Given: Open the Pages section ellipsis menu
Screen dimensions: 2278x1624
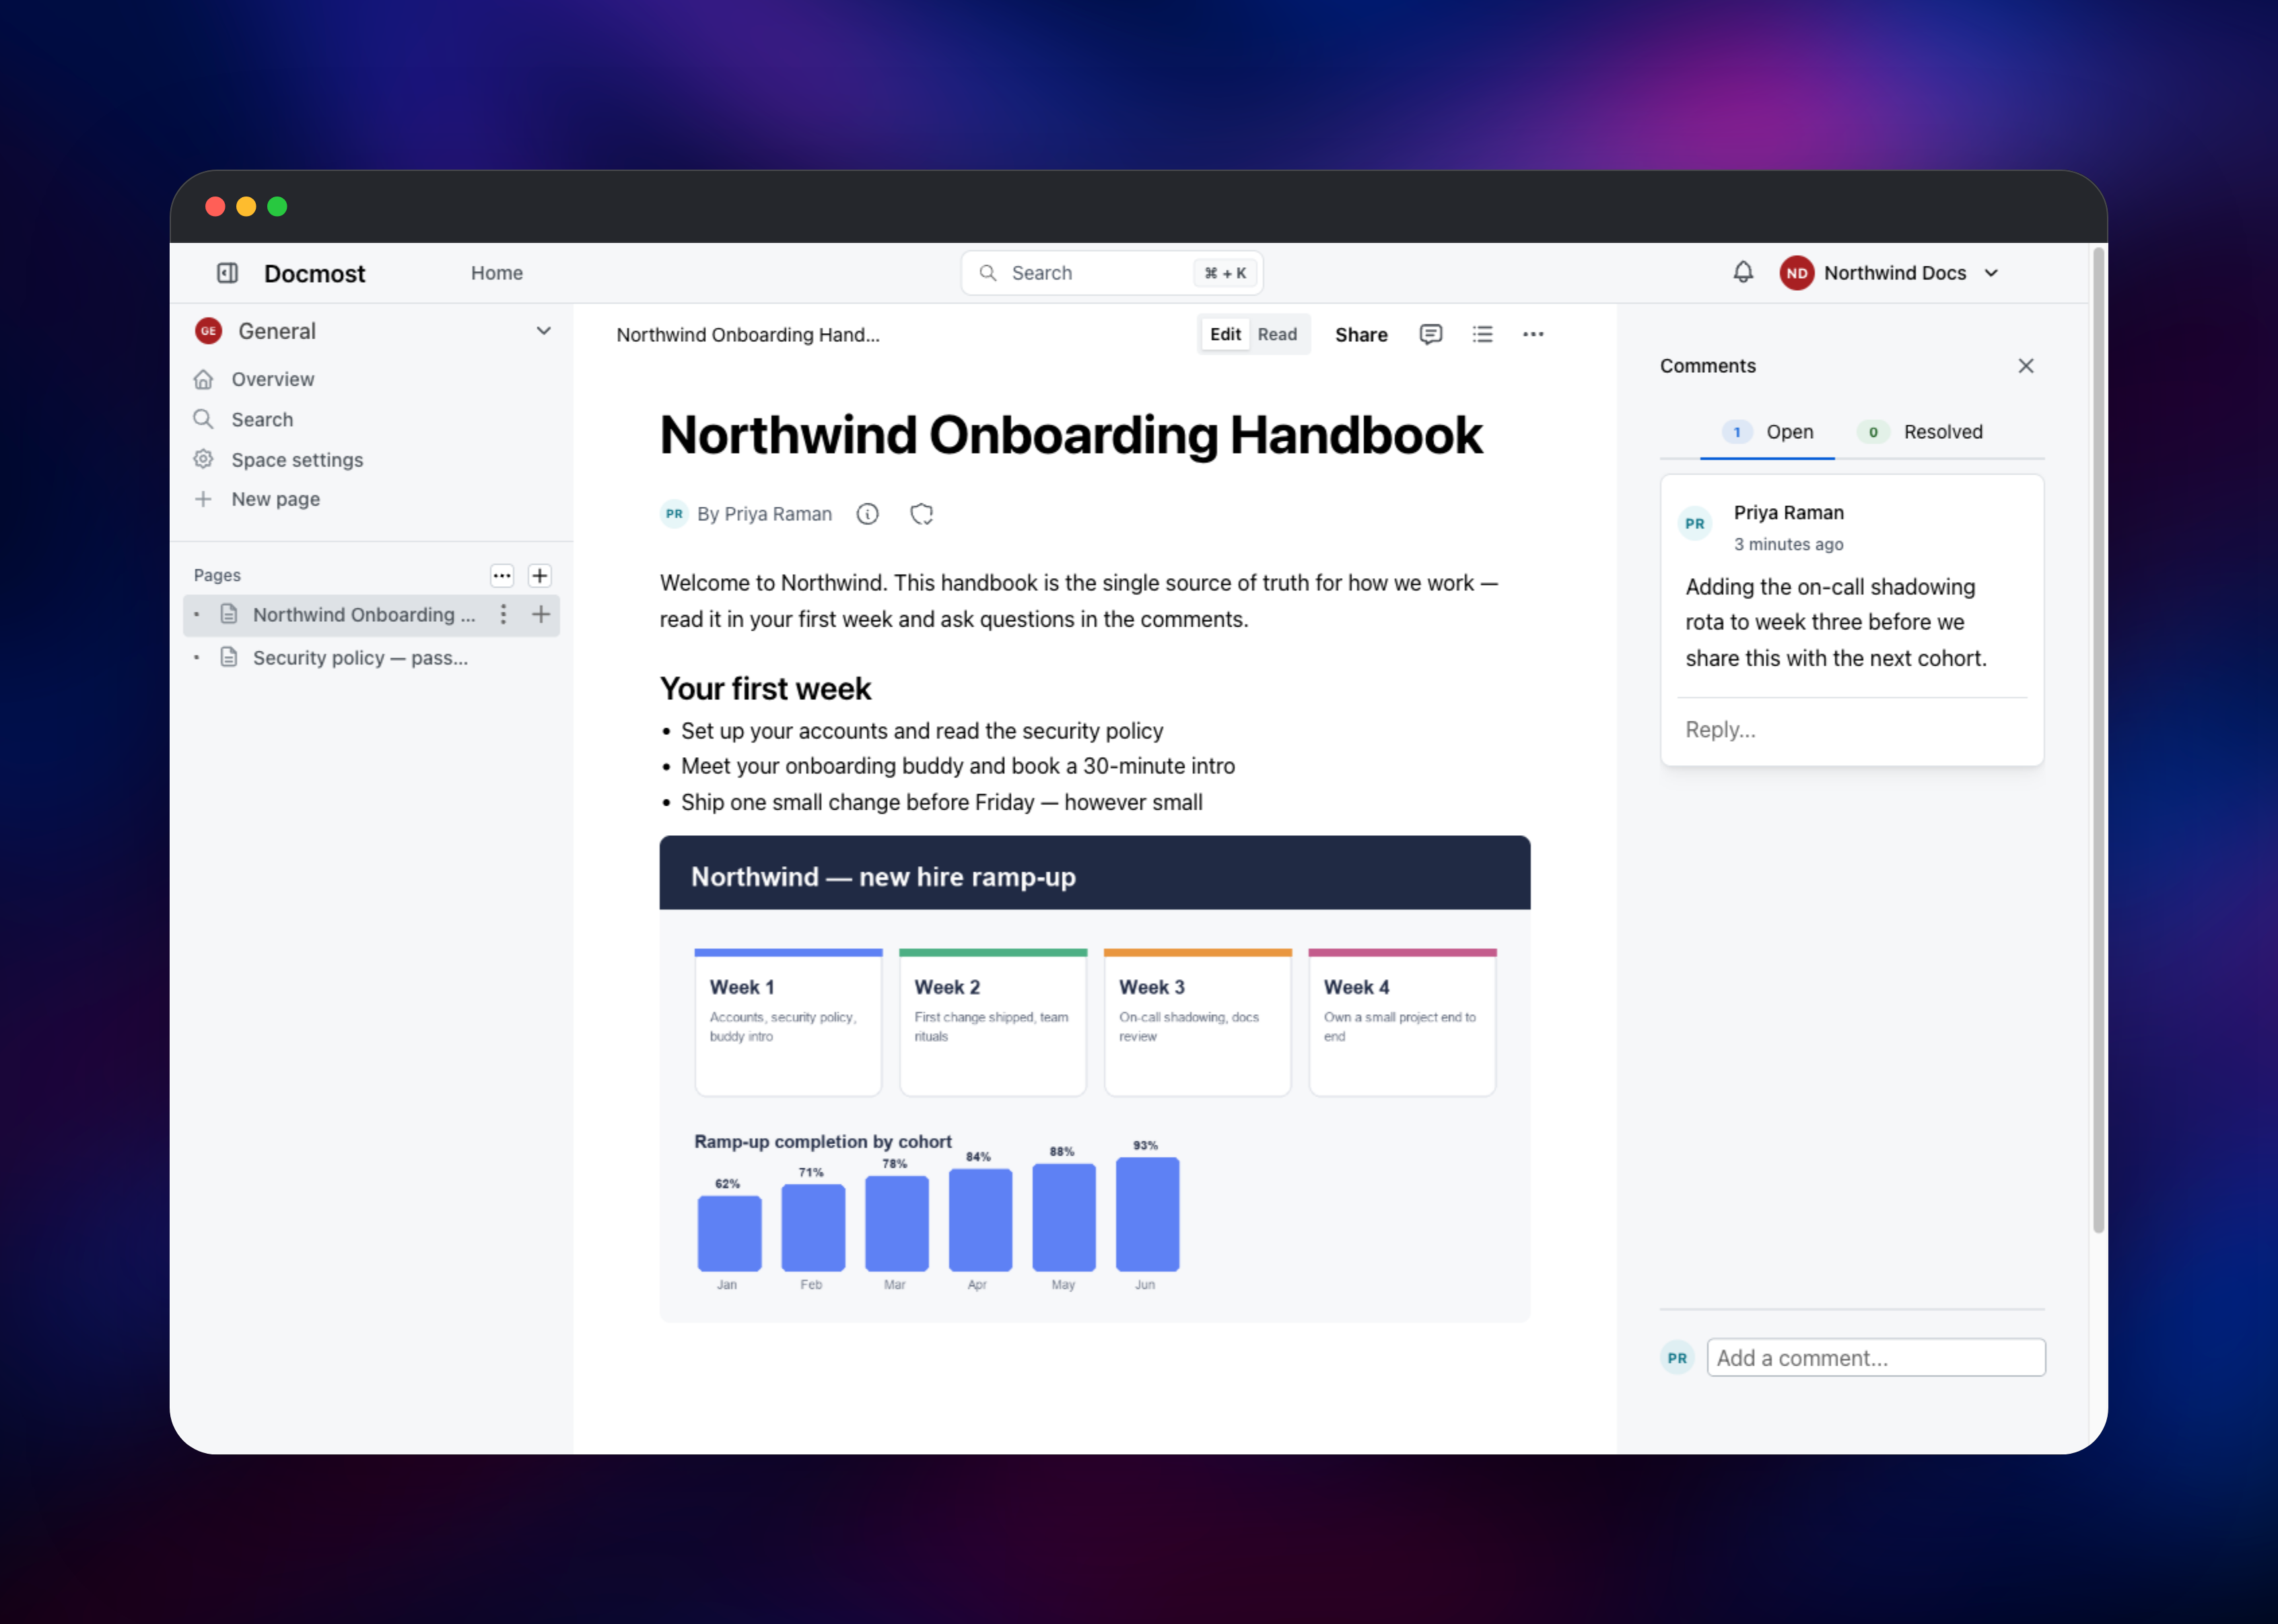Looking at the screenshot, I should click(502, 575).
